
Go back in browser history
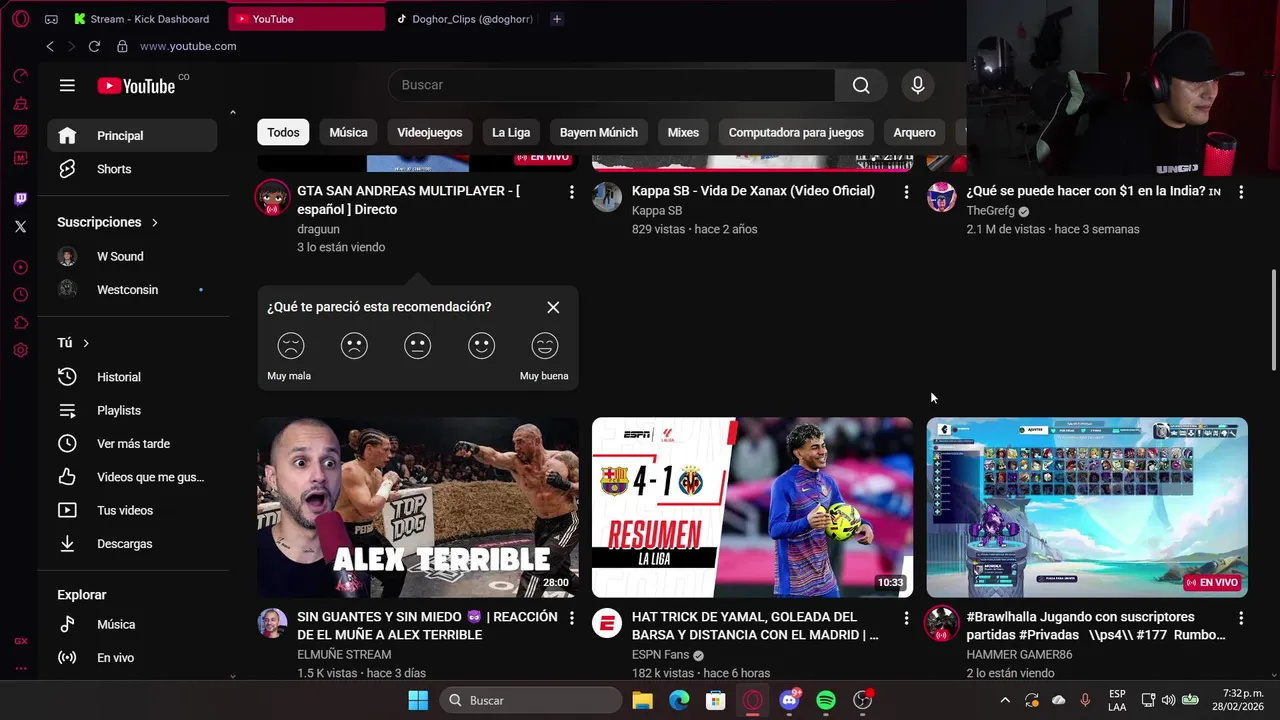pyautogui.click(x=50, y=46)
